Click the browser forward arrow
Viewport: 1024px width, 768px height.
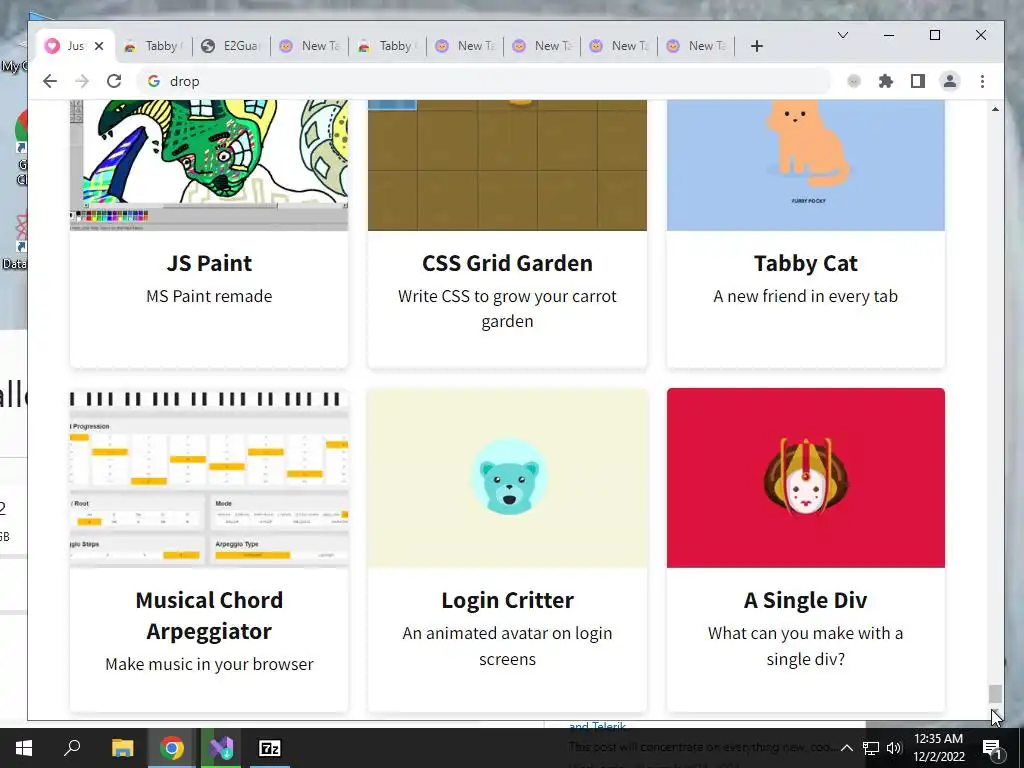point(82,81)
